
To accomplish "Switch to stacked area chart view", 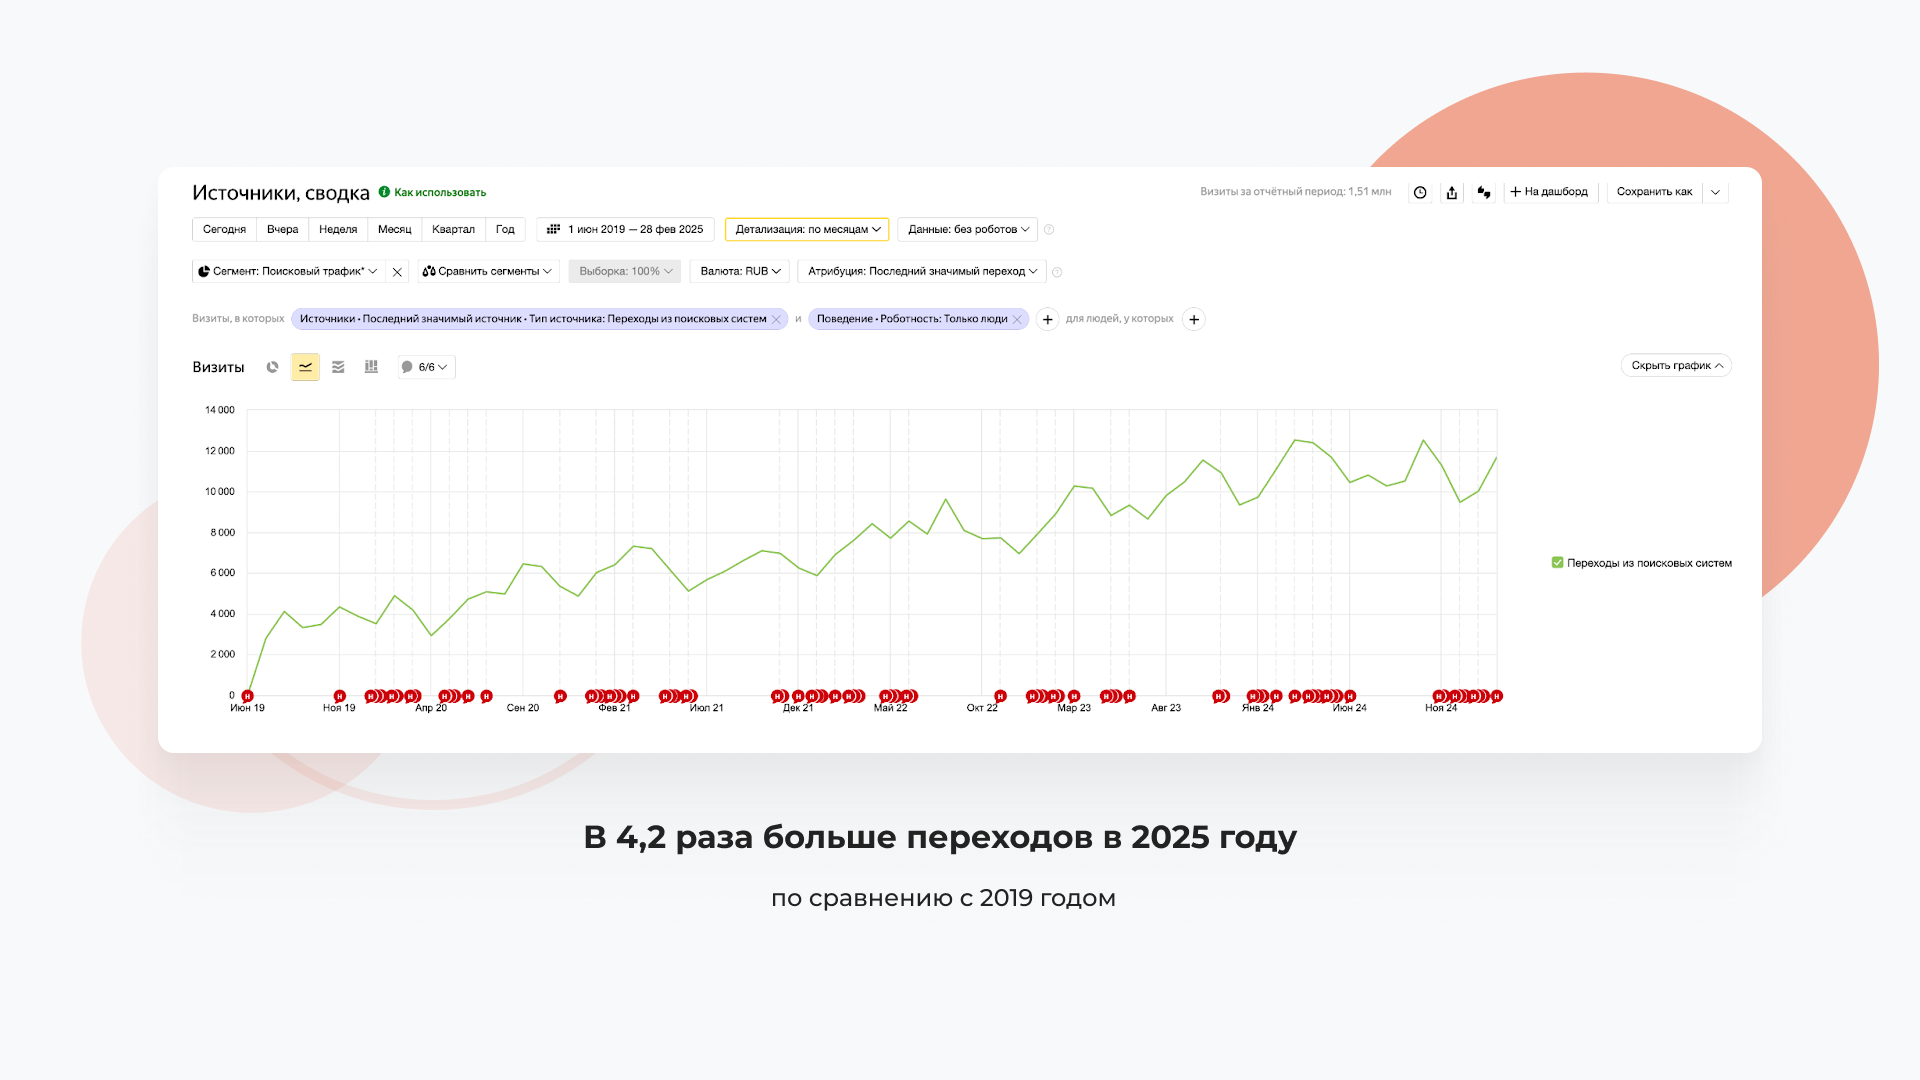I will (338, 367).
